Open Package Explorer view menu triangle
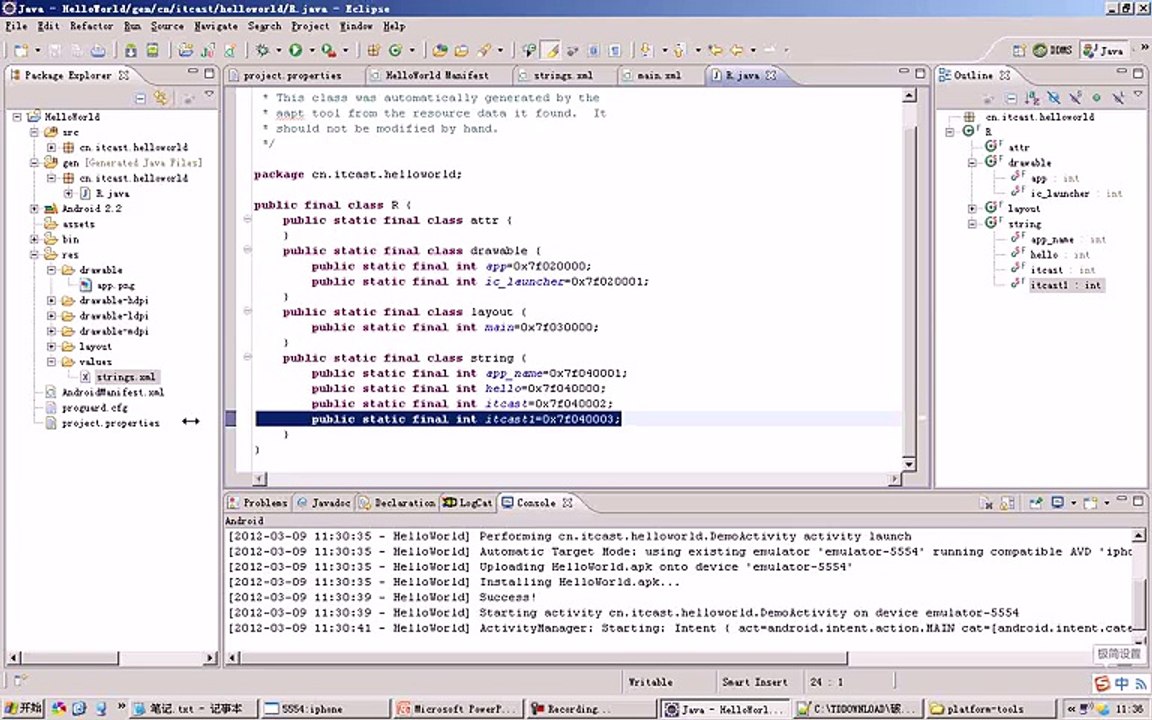The height and width of the screenshot is (720, 1152). 209,95
